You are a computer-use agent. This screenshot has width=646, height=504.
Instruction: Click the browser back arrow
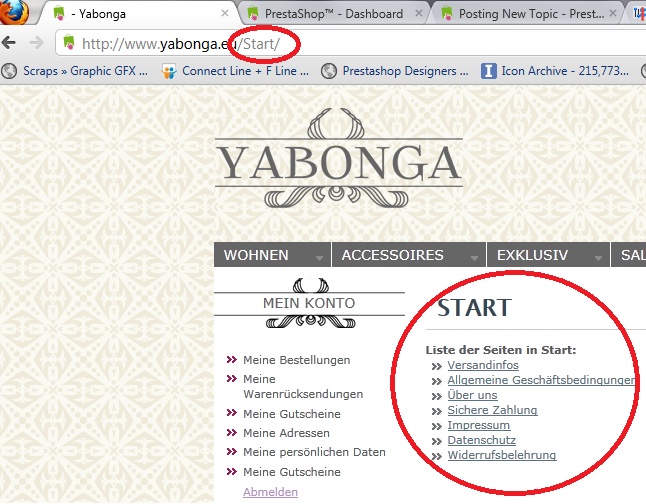point(9,42)
